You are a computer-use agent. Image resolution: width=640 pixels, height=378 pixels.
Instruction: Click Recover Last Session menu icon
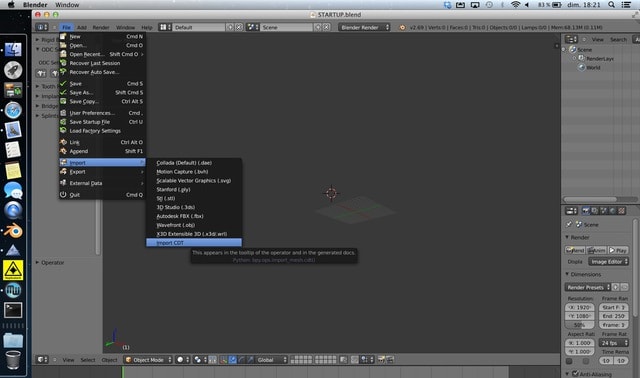coord(63,63)
